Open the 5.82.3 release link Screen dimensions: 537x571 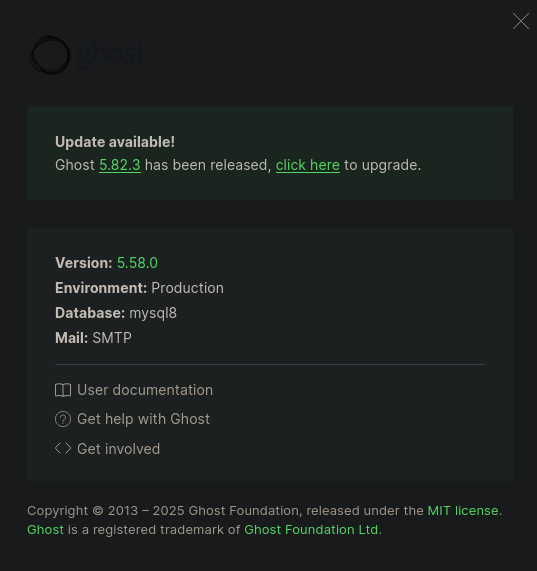pos(120,165)
